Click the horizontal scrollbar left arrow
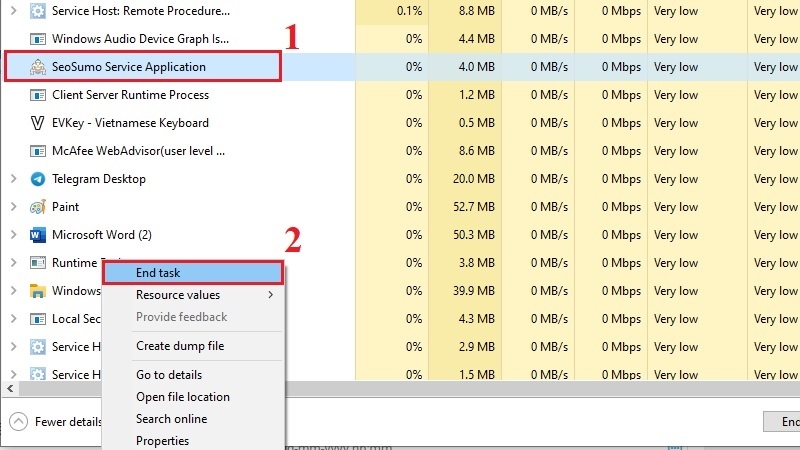Viewport: 800px width, 450px height. [x=10, y=389]
